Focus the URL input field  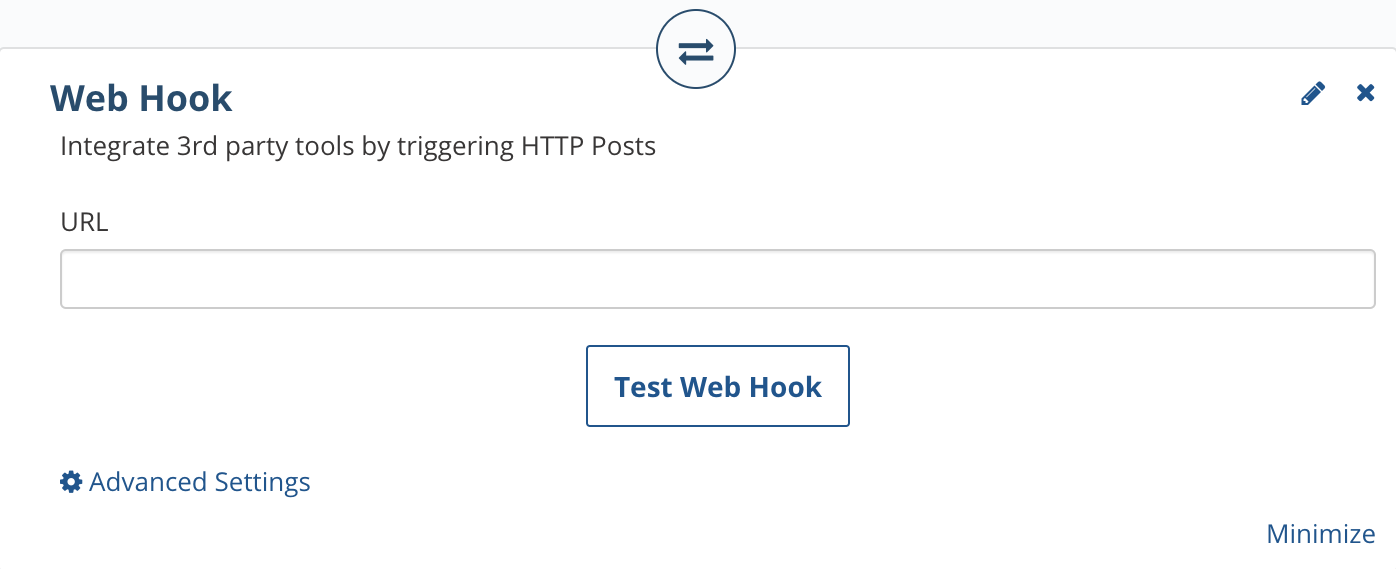718,279
